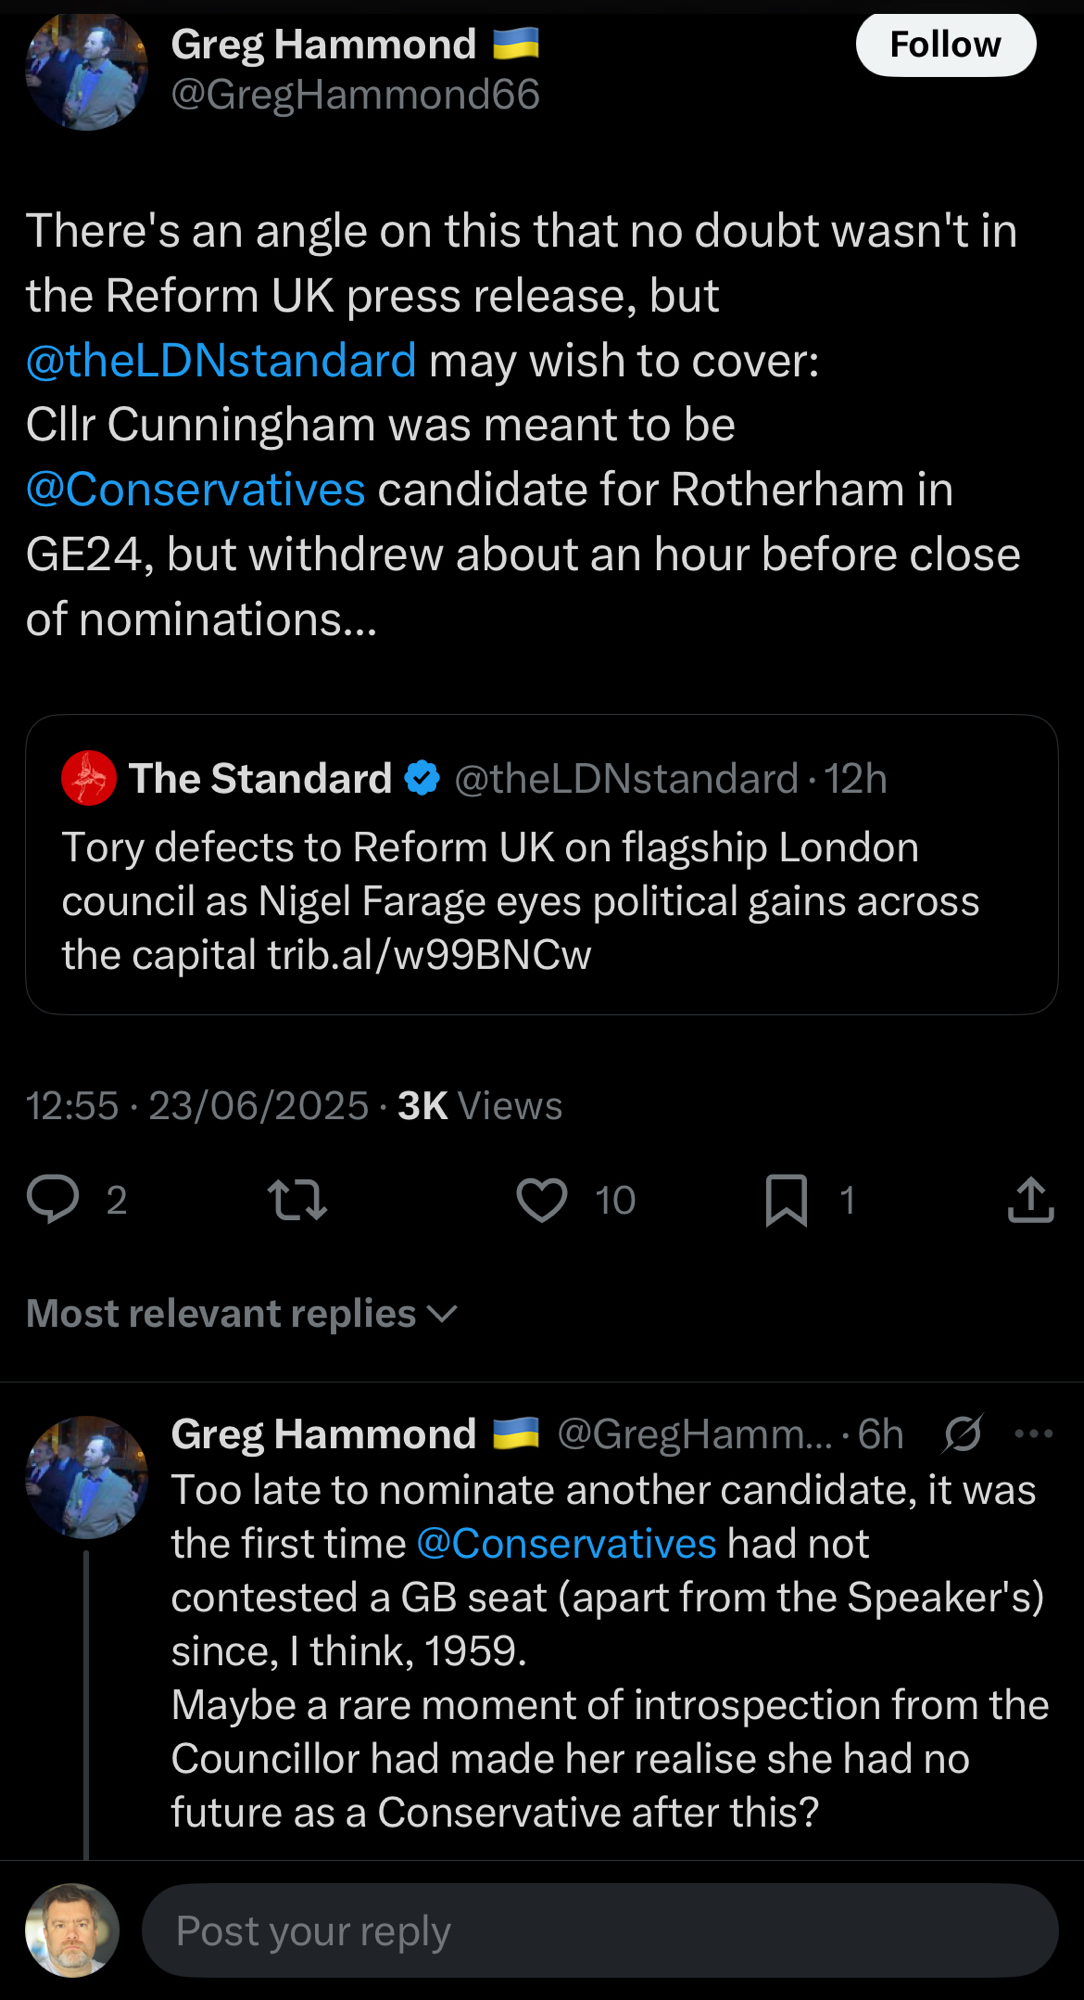Open the three-dot menu on reply

pyautogui.click(x=1033, y=1434)
